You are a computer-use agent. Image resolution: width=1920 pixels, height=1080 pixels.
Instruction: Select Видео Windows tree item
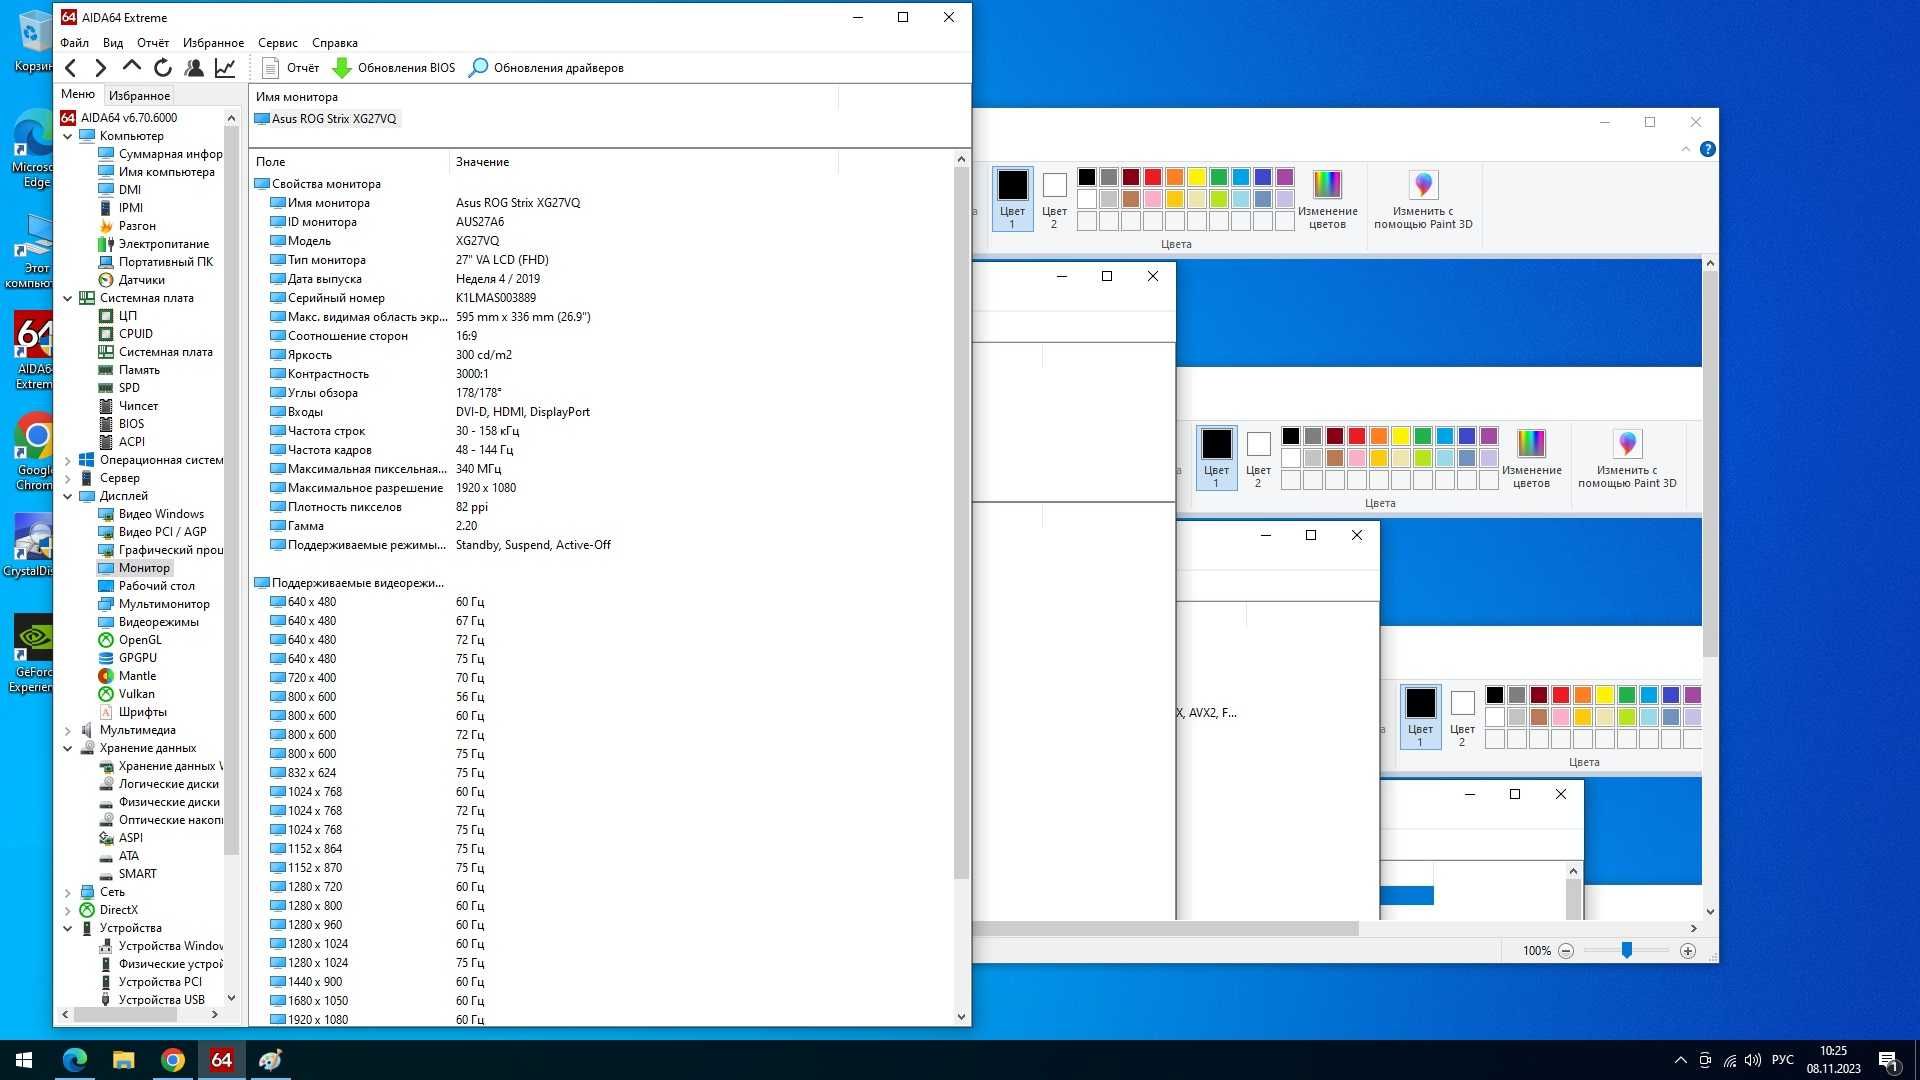(x=161, y=514)
